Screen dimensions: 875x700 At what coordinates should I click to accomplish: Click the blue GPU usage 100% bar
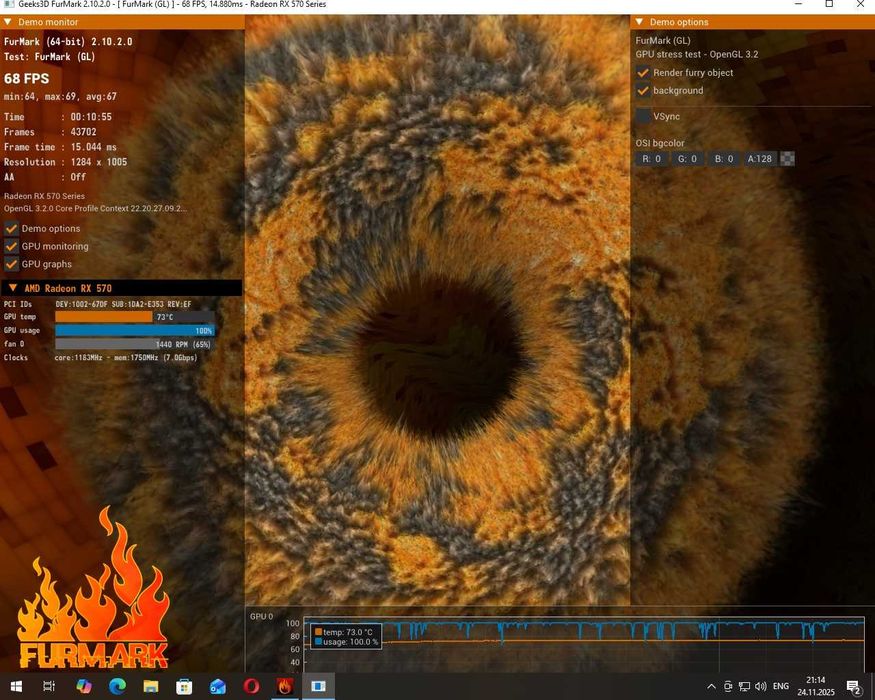134,330
